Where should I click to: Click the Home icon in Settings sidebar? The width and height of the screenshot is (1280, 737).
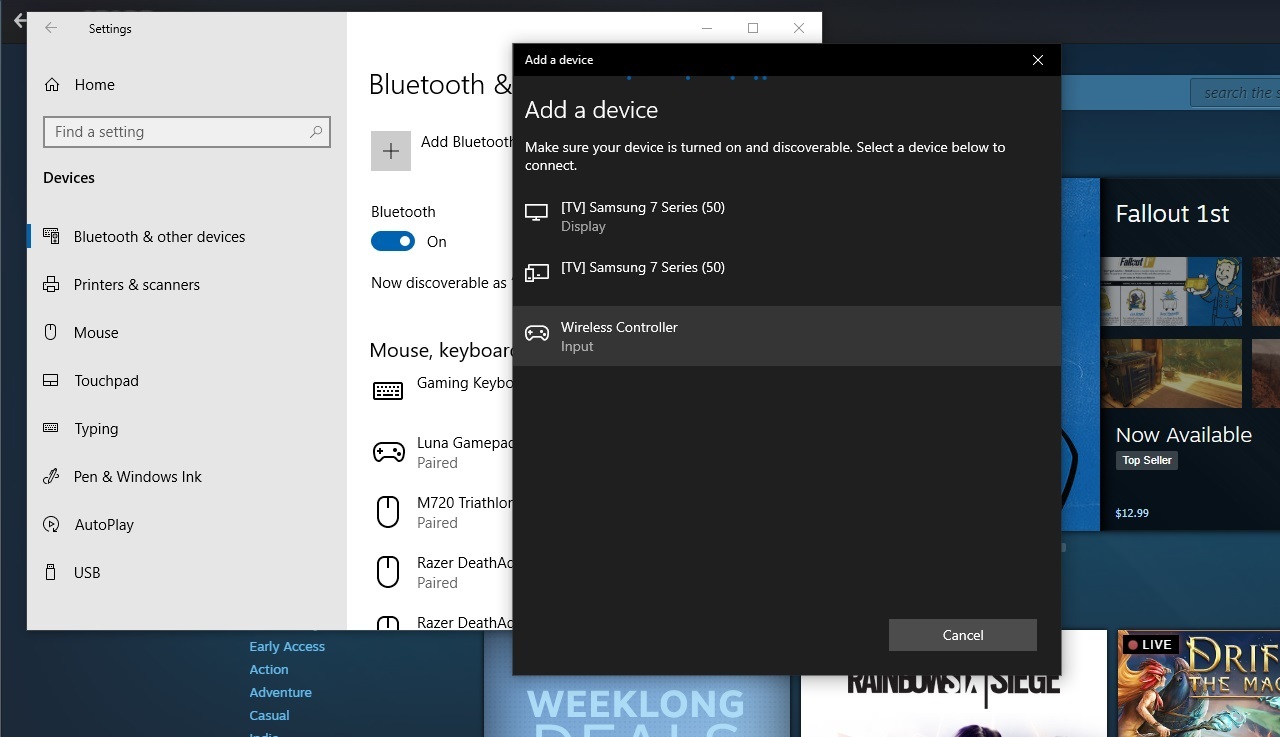click(x=52, y=85)
